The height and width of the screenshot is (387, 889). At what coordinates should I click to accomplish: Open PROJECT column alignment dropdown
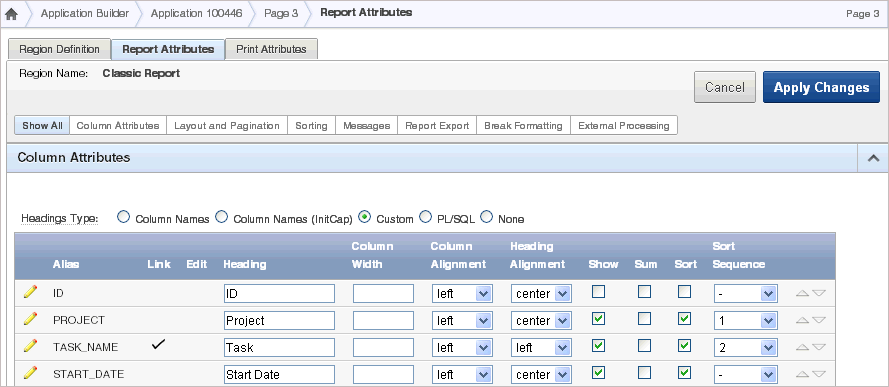(x=462, y=321)
